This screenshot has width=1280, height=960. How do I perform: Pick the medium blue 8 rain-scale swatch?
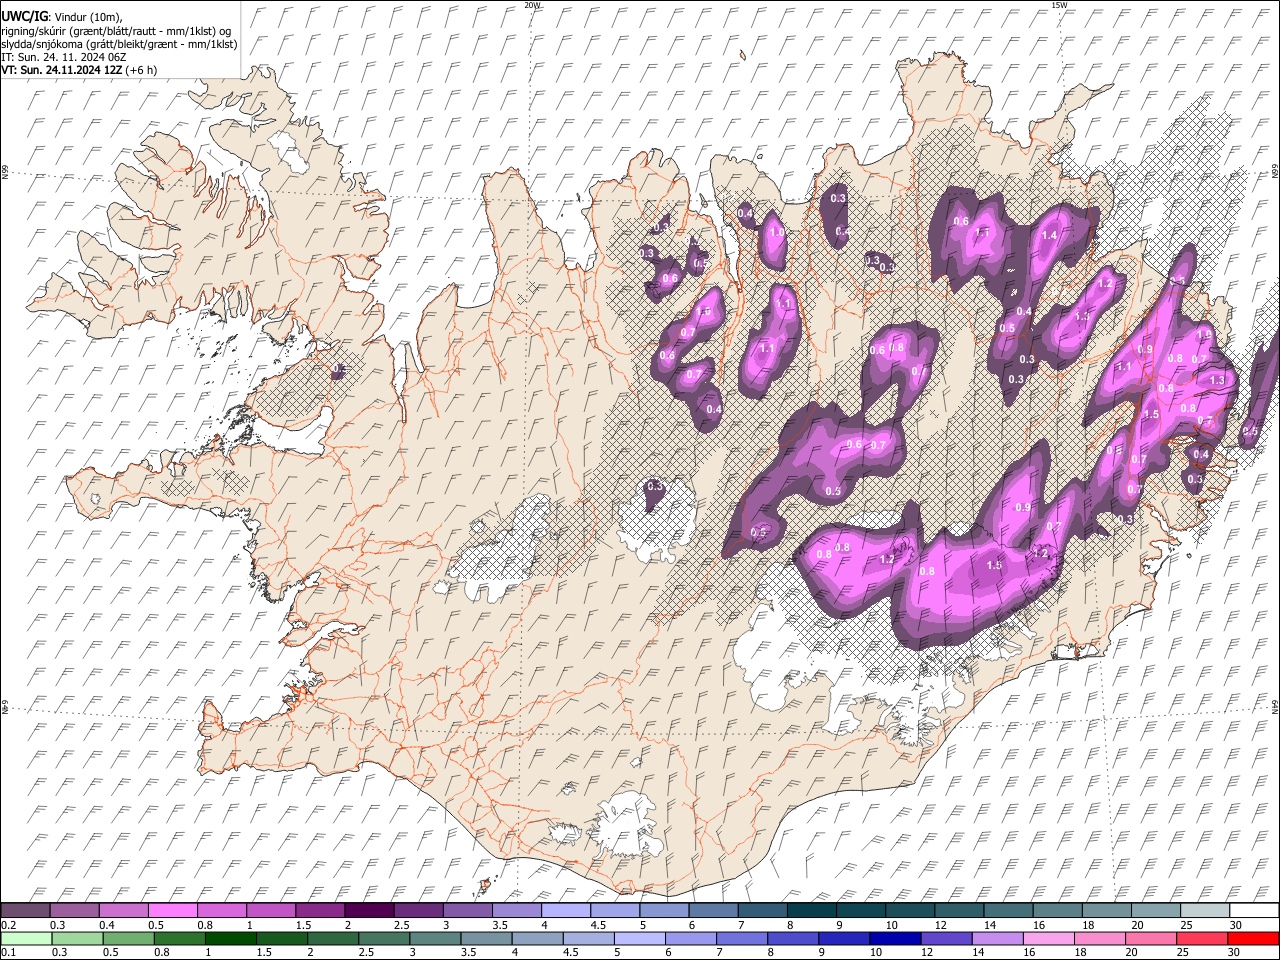793,938
